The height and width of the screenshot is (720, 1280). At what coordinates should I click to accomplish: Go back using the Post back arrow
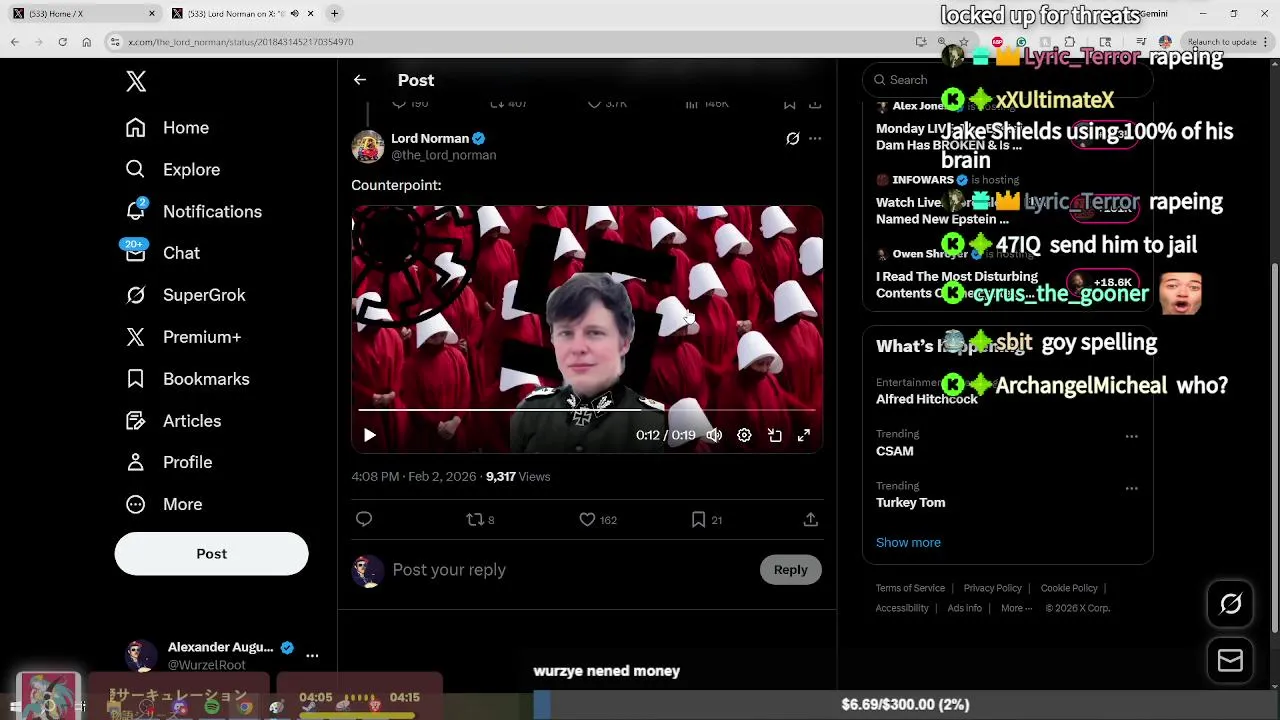(360, 80)
